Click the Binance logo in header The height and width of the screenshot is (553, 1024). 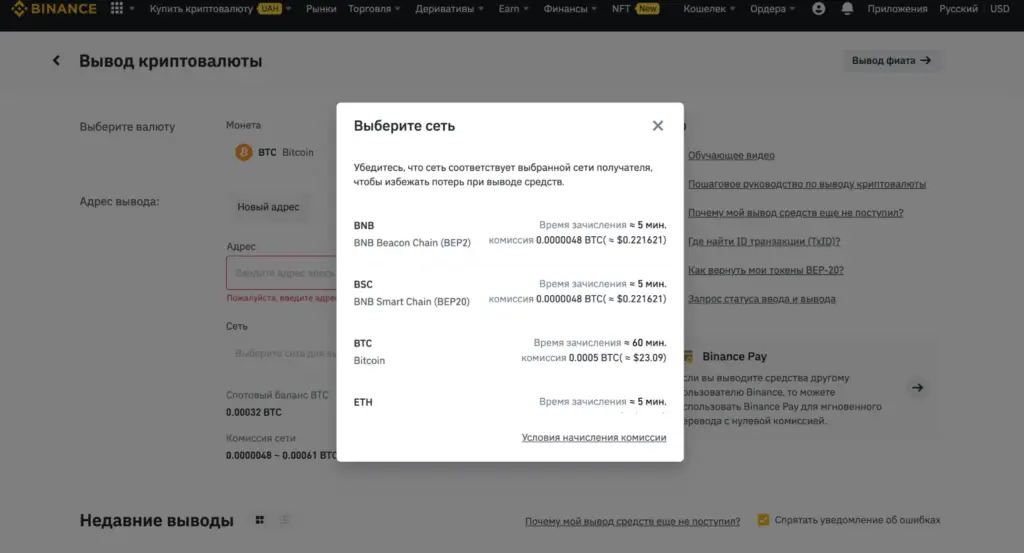point(54,9)
